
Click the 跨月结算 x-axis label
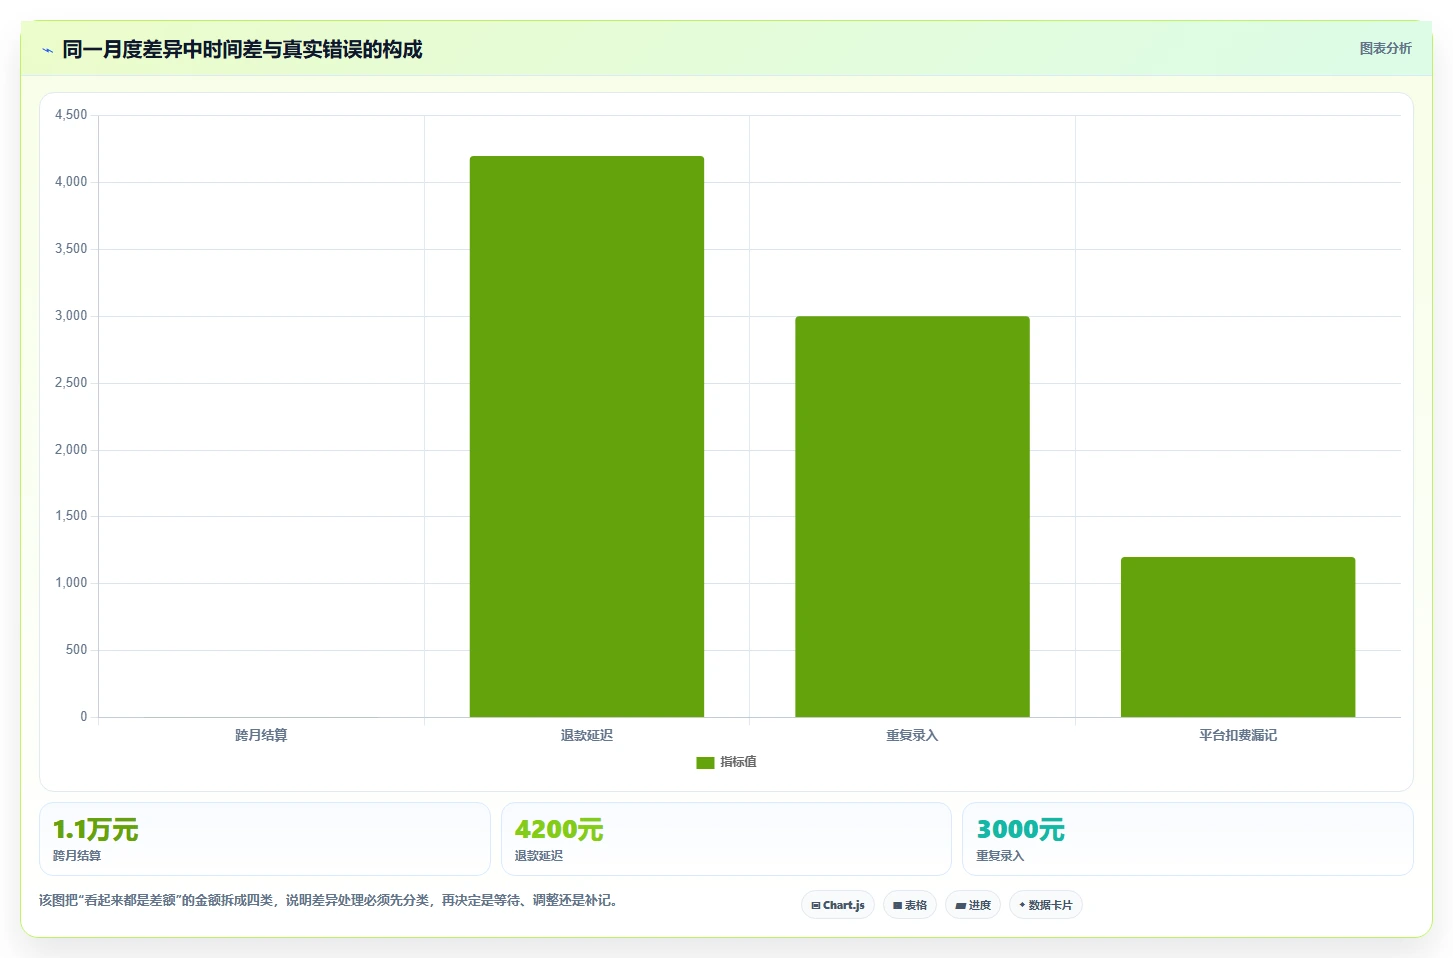261,735
